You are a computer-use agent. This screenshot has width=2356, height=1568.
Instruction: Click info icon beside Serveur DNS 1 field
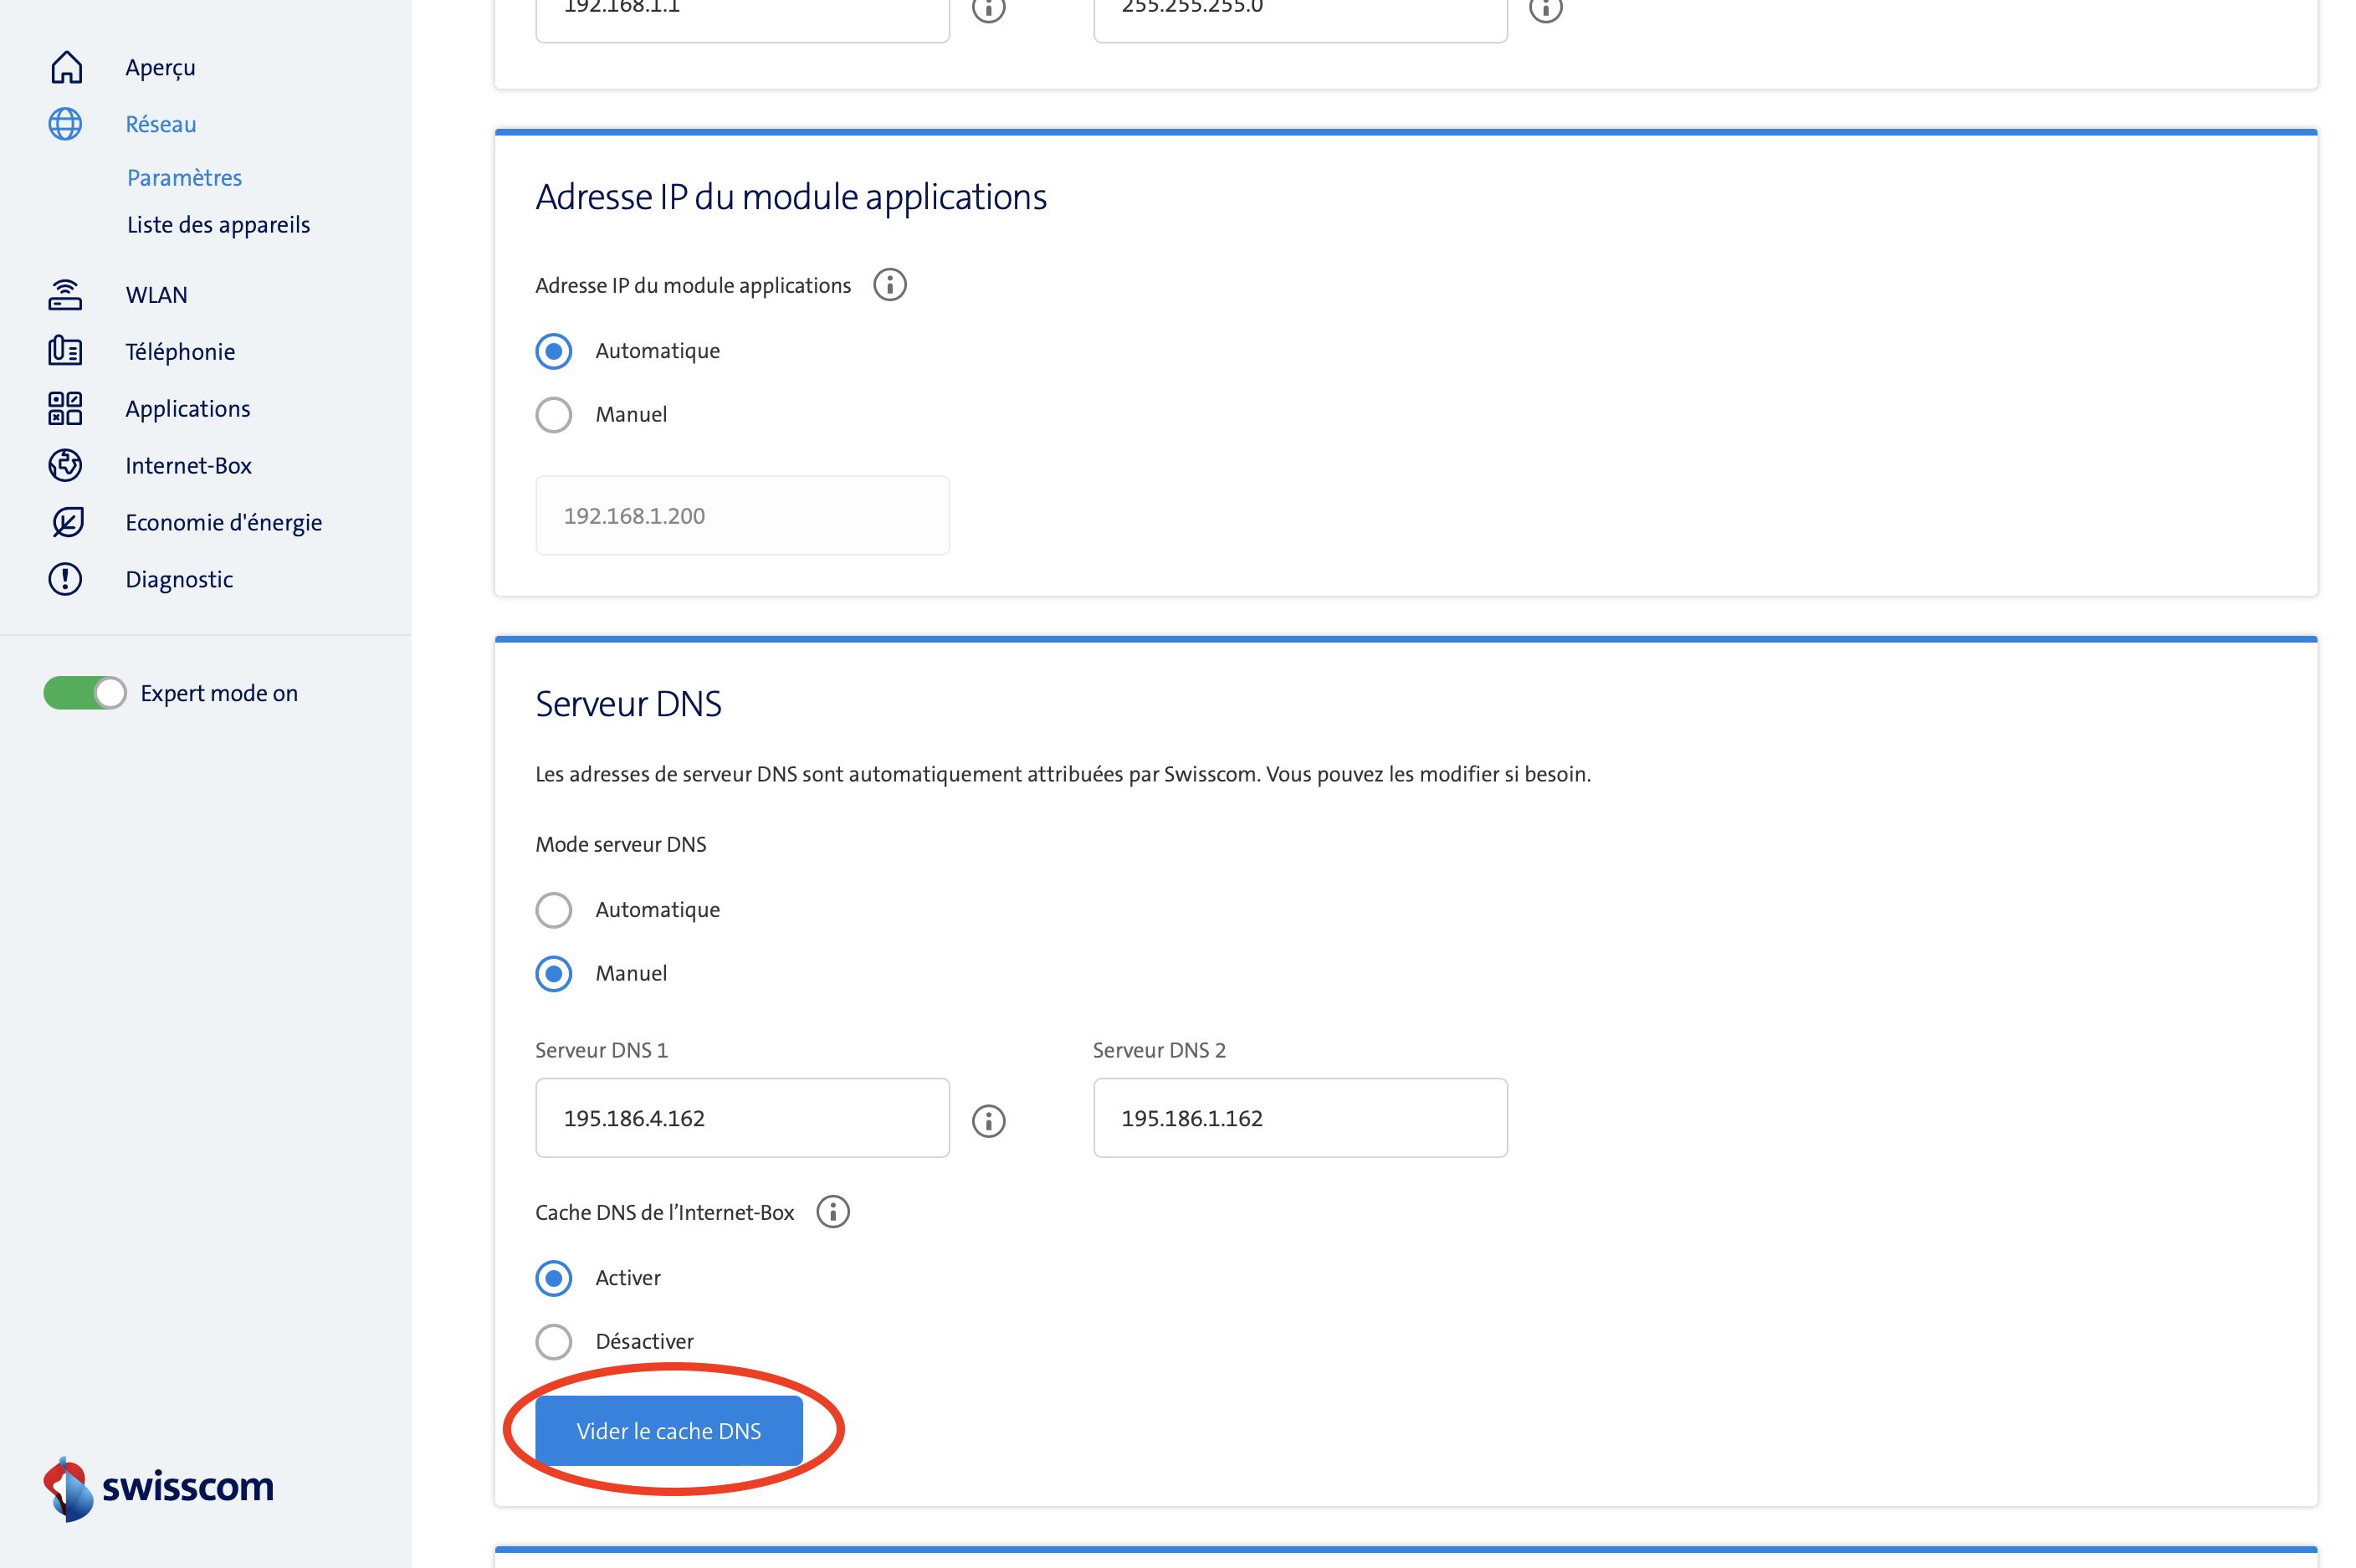pos(989,1120)
